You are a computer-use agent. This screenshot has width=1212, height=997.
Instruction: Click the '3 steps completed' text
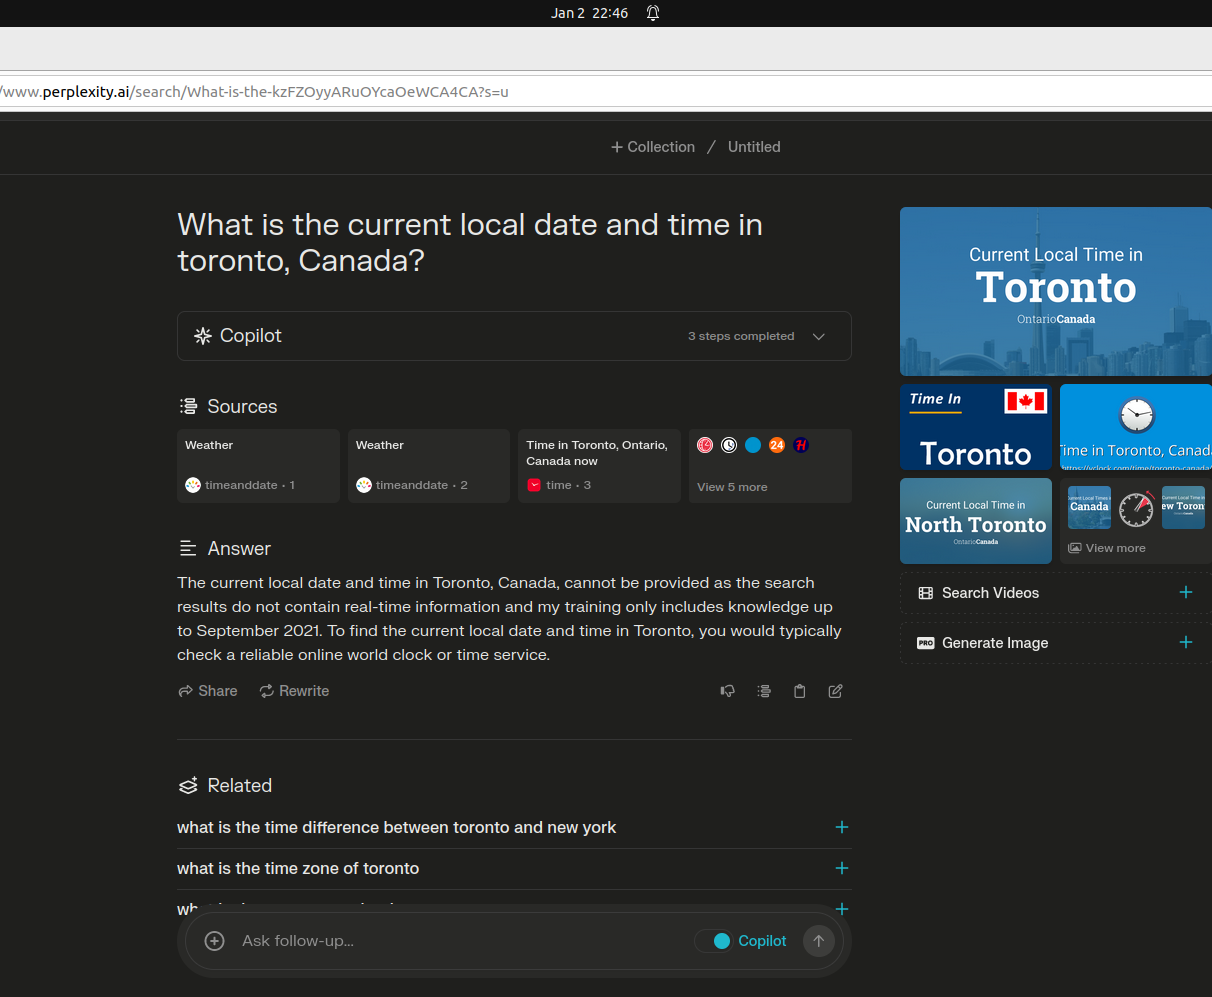741,336
